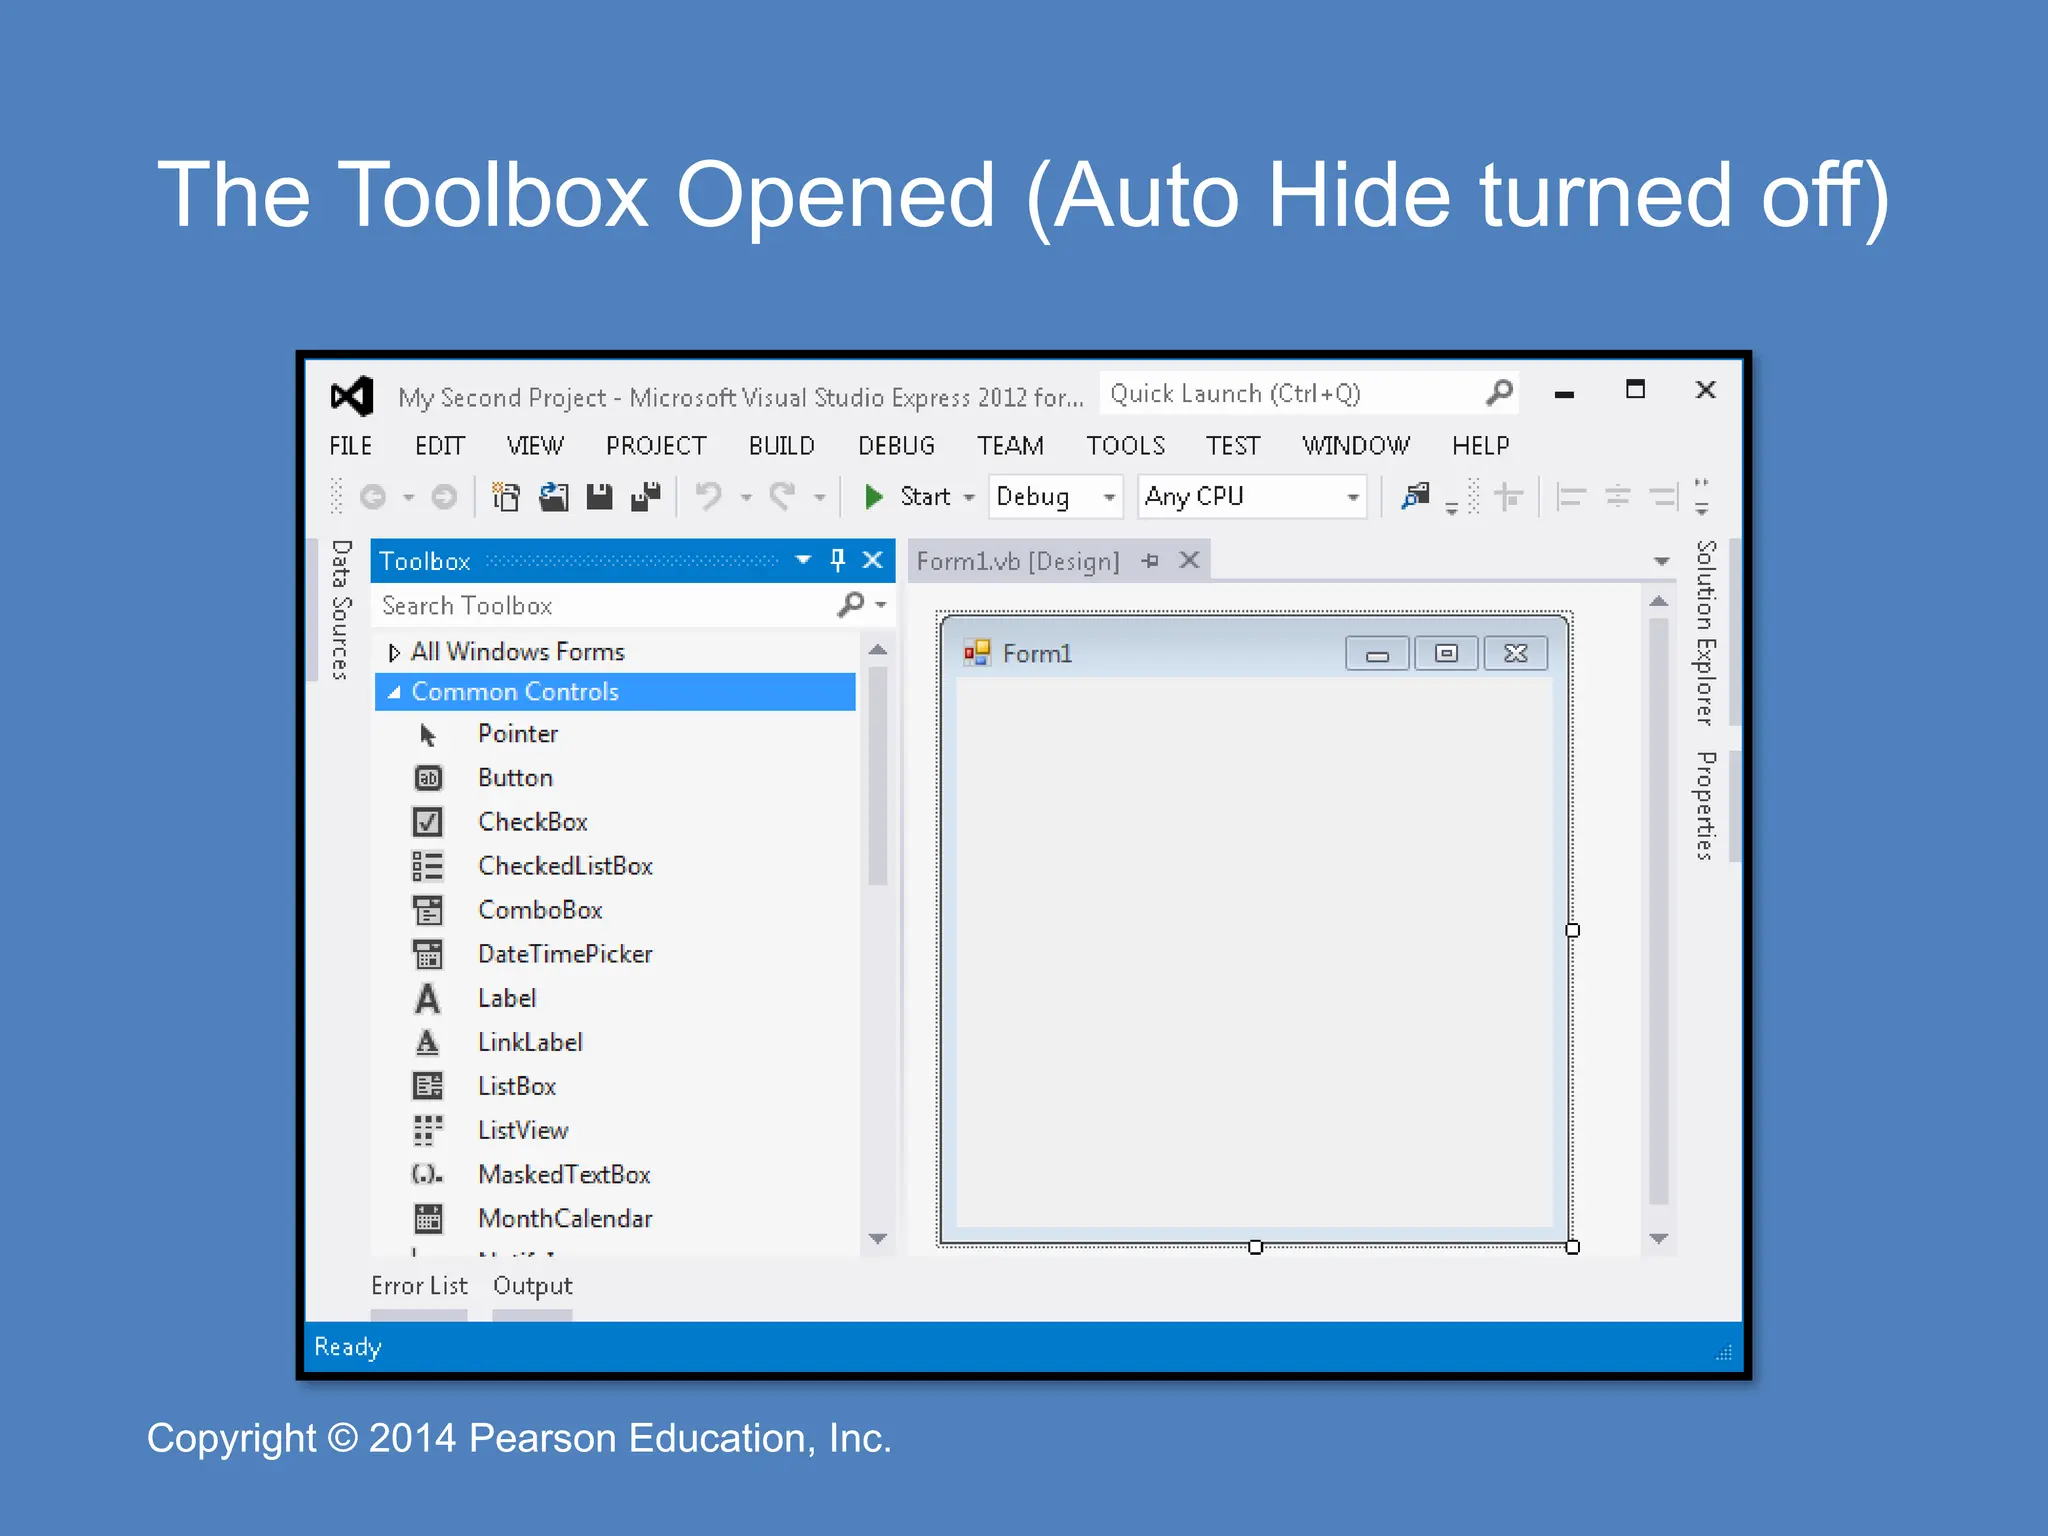
Task: Open the VIEW menu
Action: tap(535, 446)
